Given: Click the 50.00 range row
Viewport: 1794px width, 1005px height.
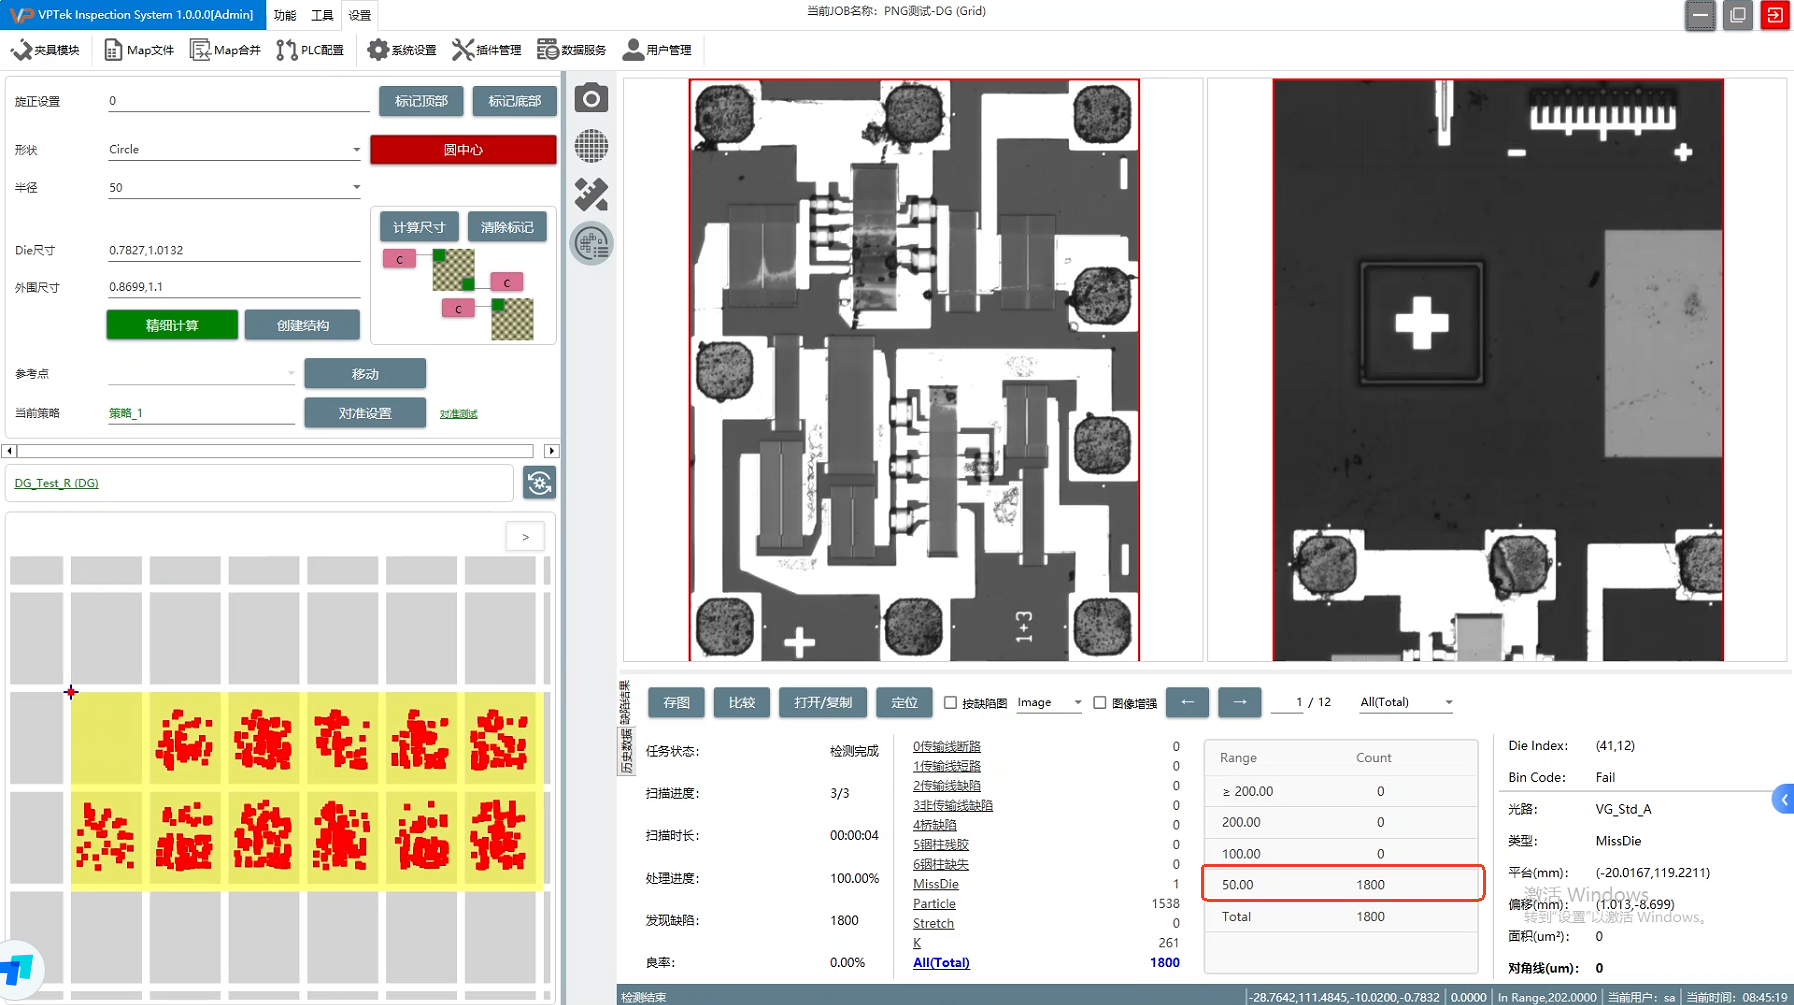Looking at the screenshot, I should 1342,885.
